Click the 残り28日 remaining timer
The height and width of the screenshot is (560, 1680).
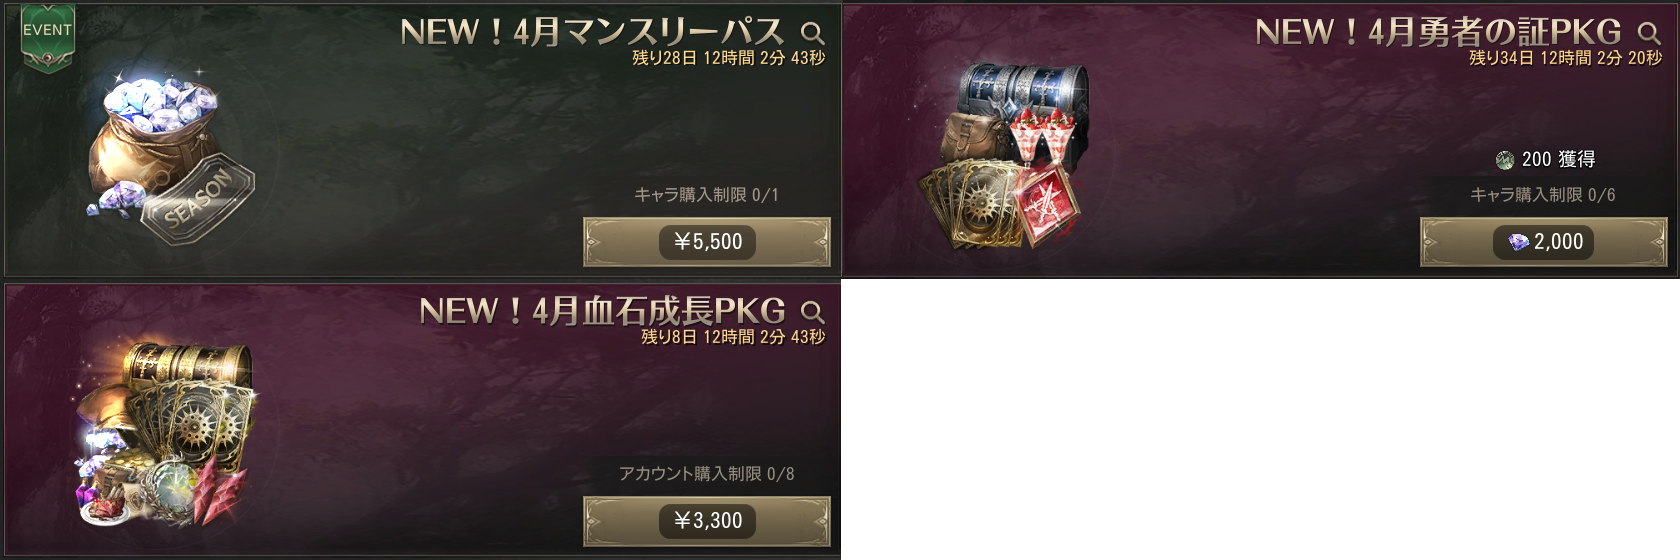click(x=729, y=58)
